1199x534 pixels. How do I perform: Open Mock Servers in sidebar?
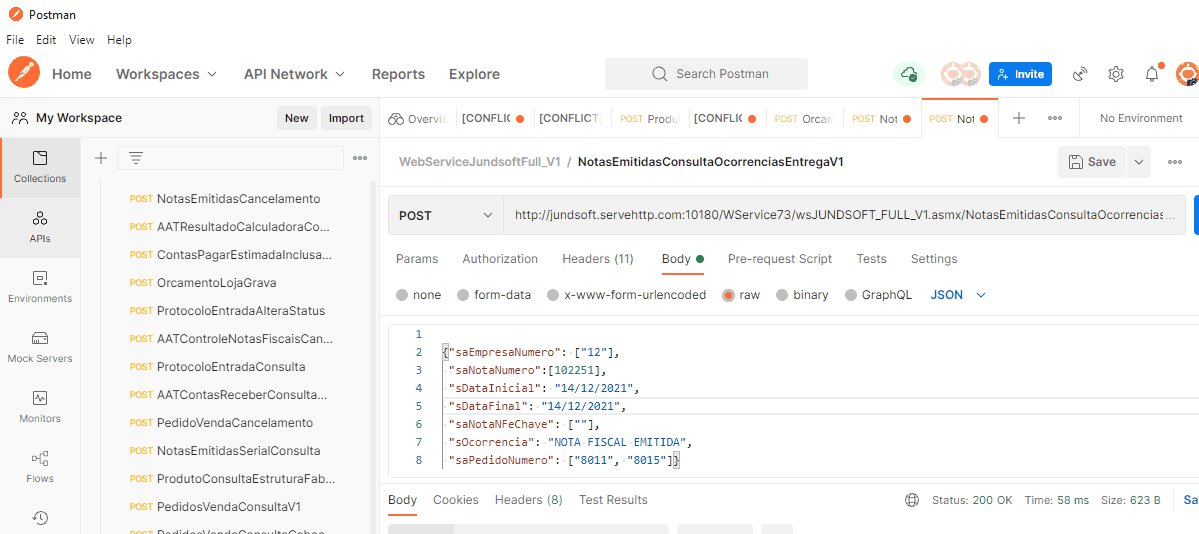tap(40, 347)
